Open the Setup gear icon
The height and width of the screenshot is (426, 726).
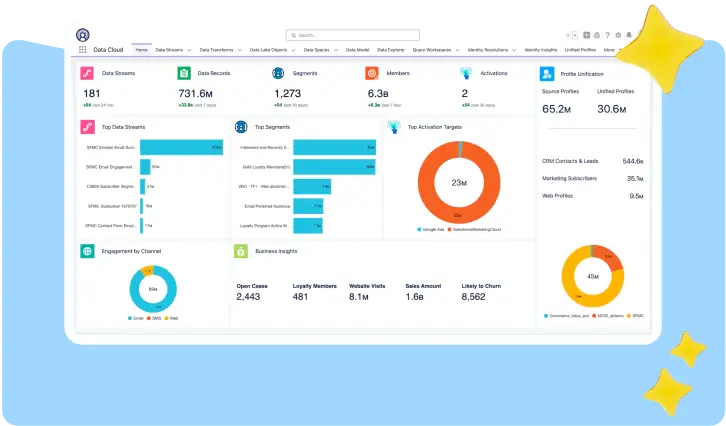click(618, 35)
